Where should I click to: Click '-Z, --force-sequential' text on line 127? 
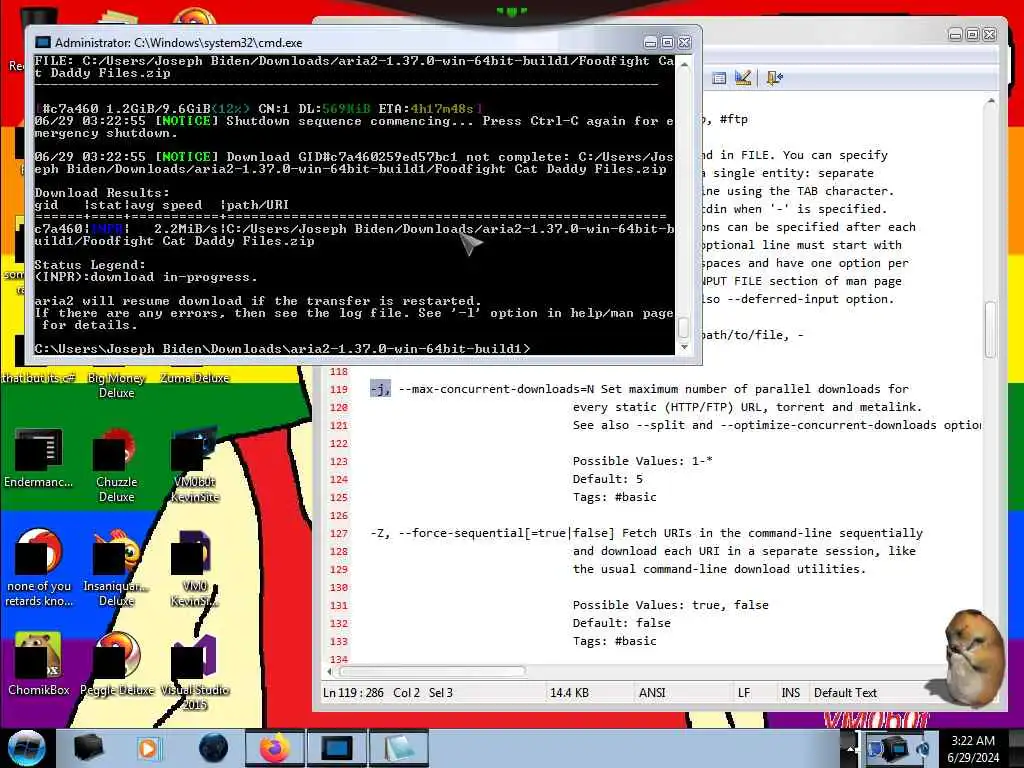[447, 534]
